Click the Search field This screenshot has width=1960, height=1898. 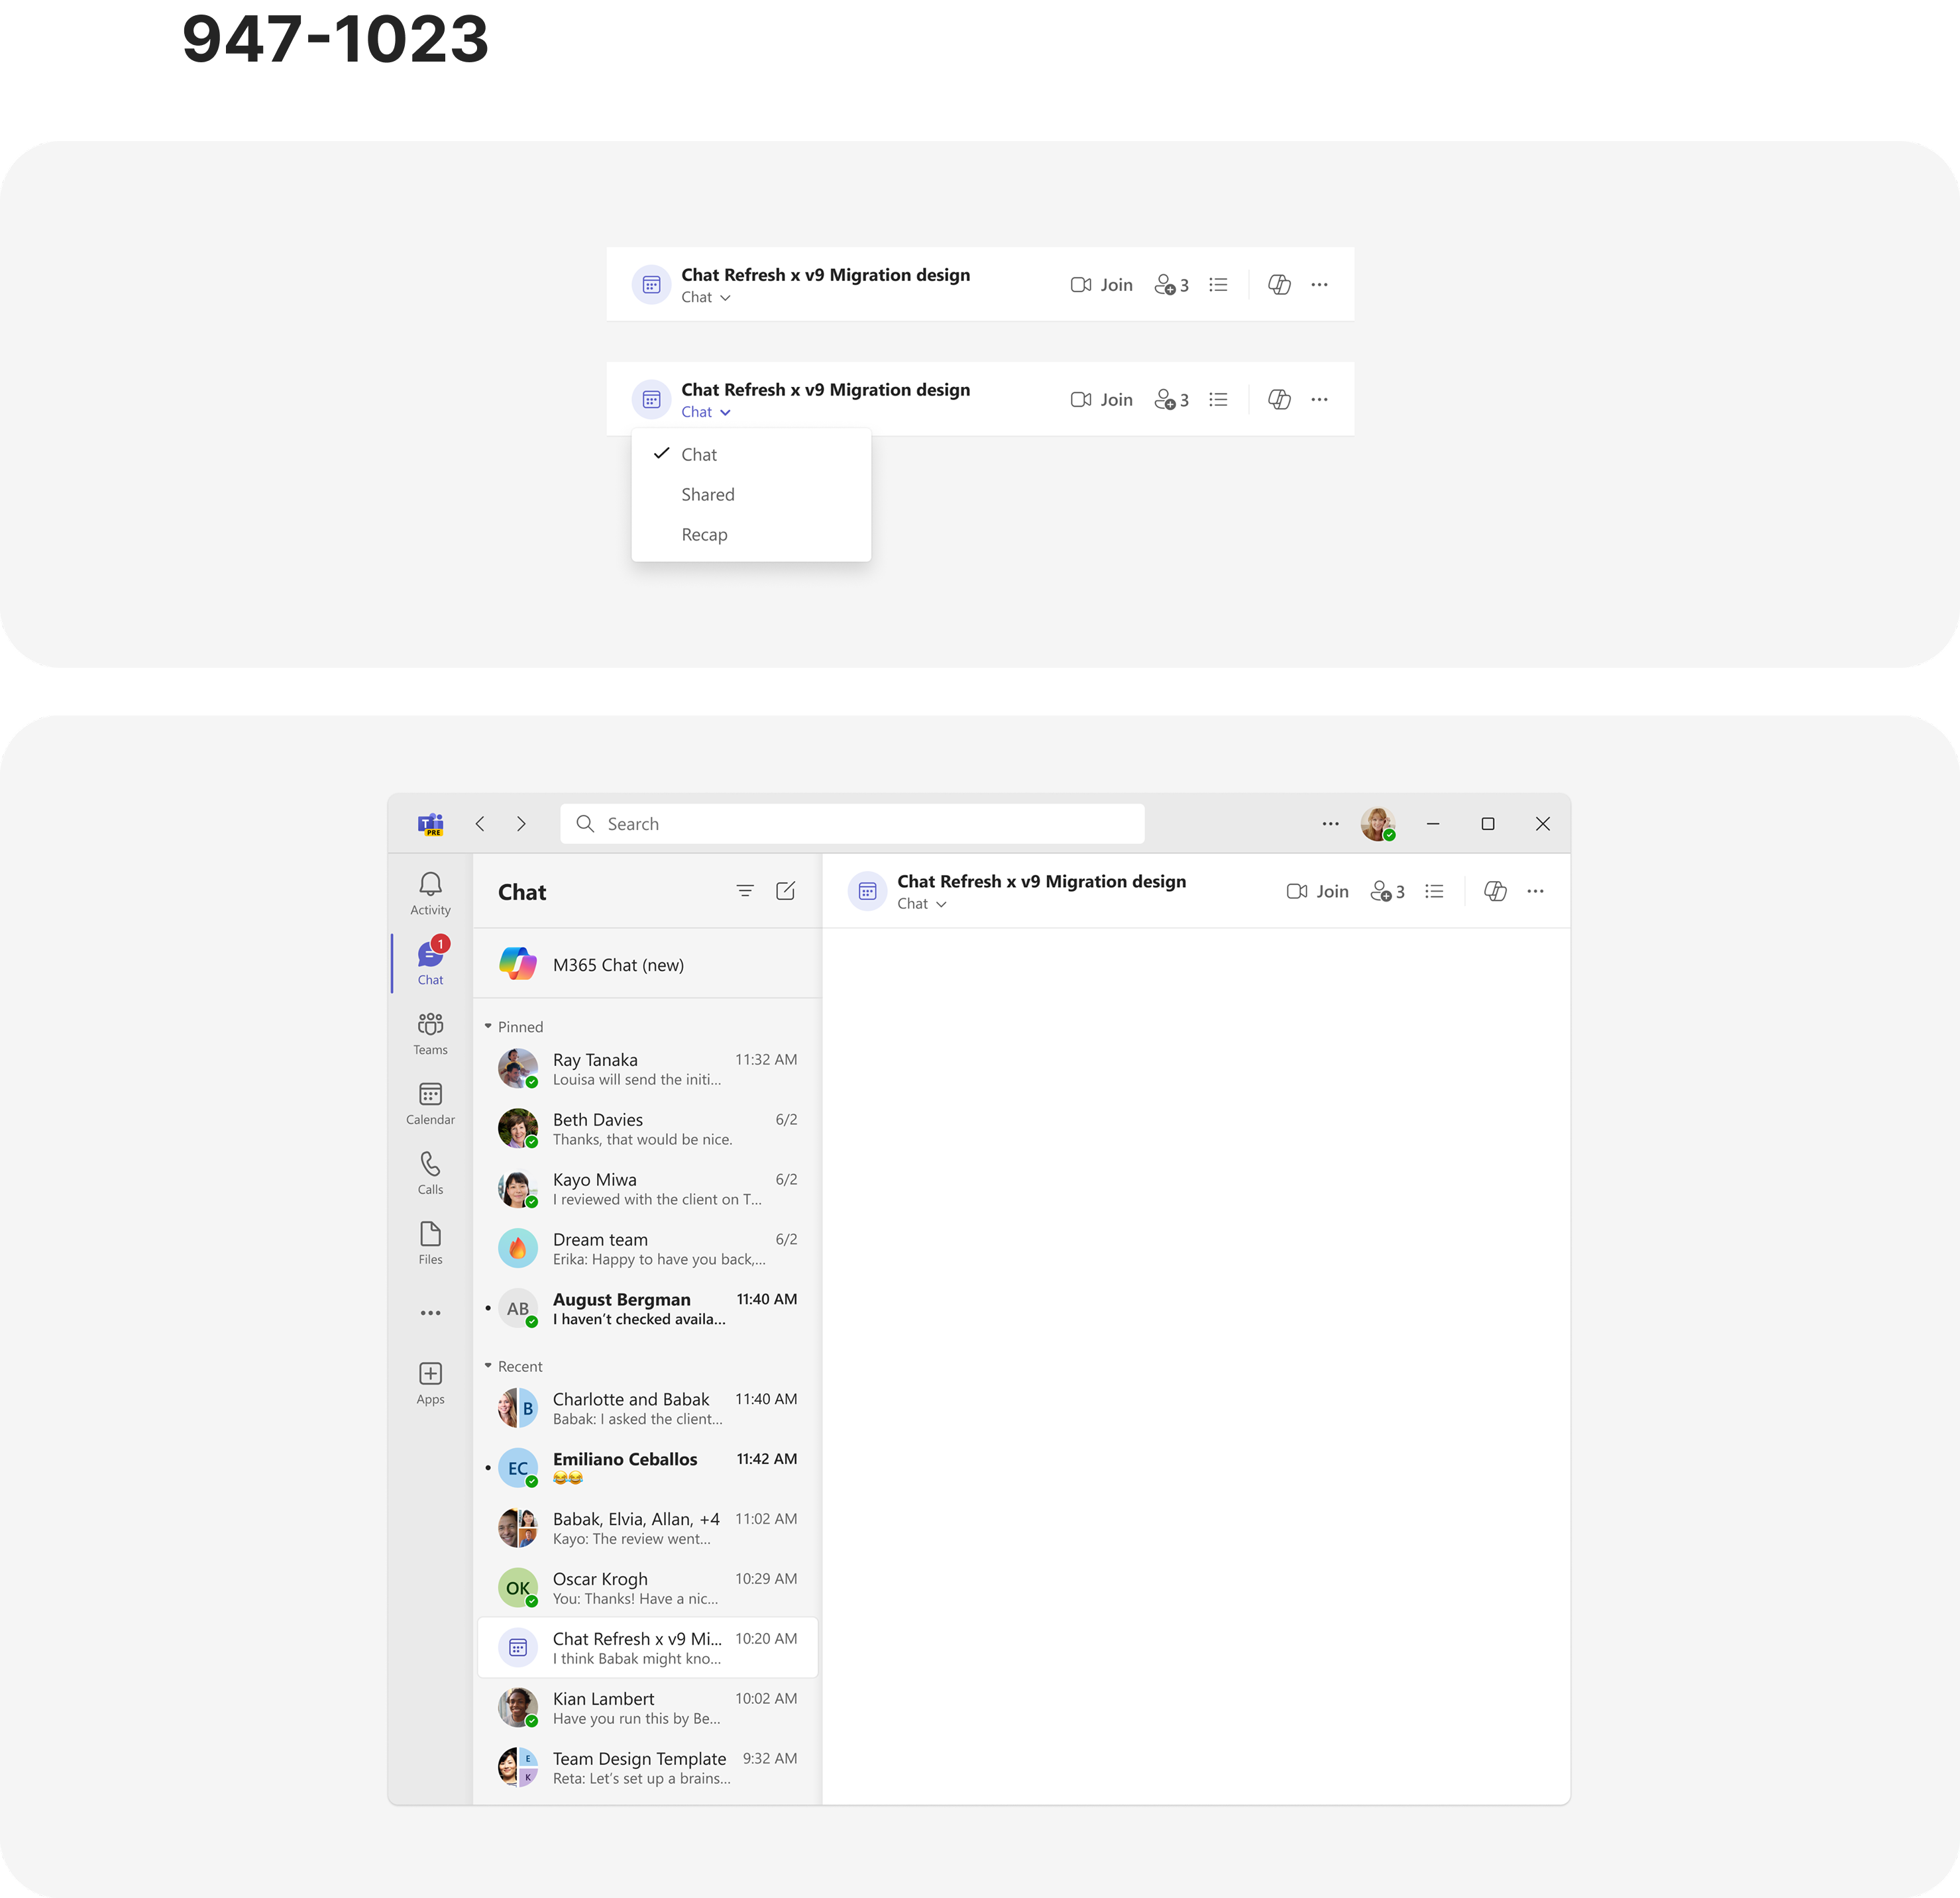tap(852, 824)
